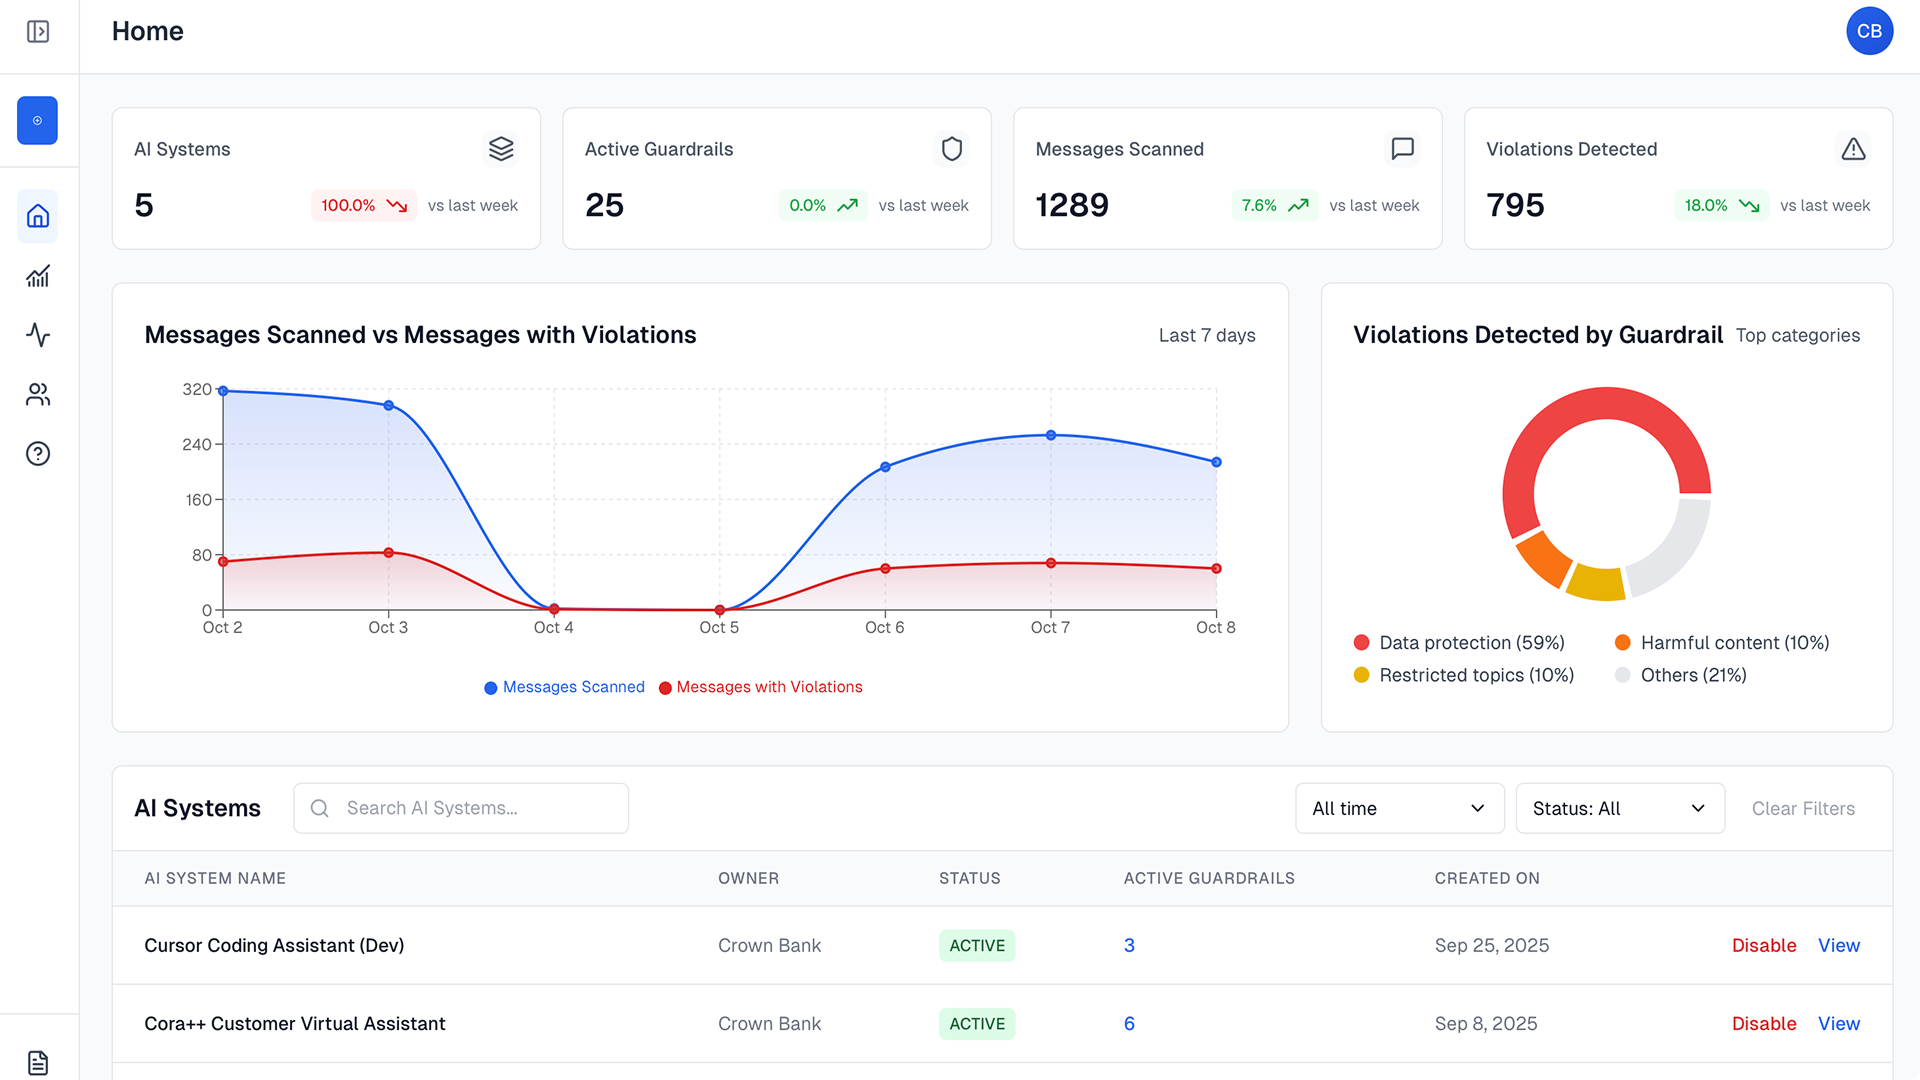
Task: Toggle the sidebar collapse icon
Action: (38, 32)
